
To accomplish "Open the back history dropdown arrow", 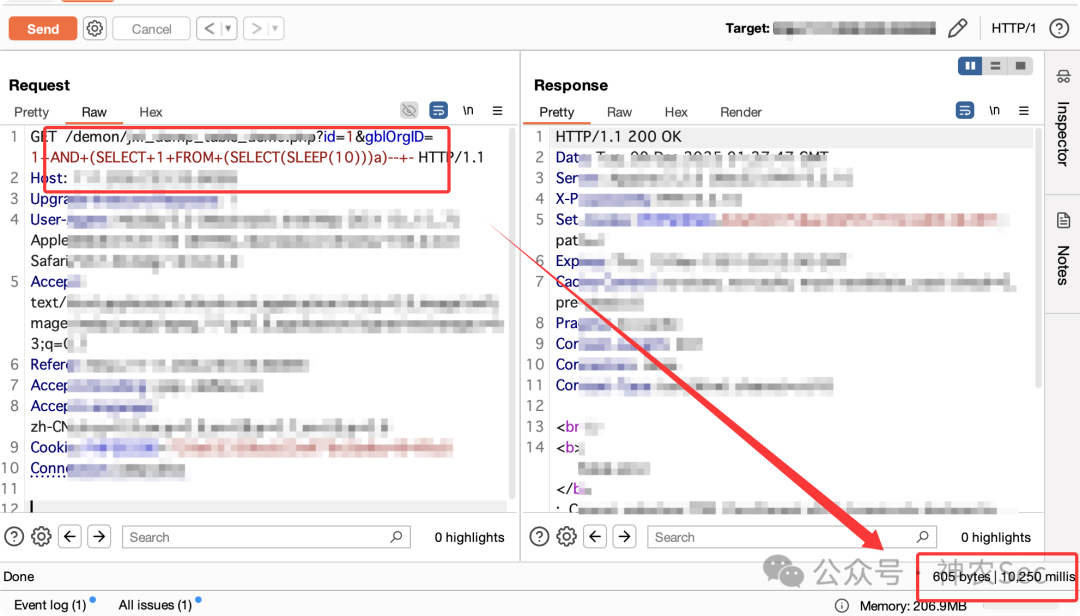I will [229, 29].
